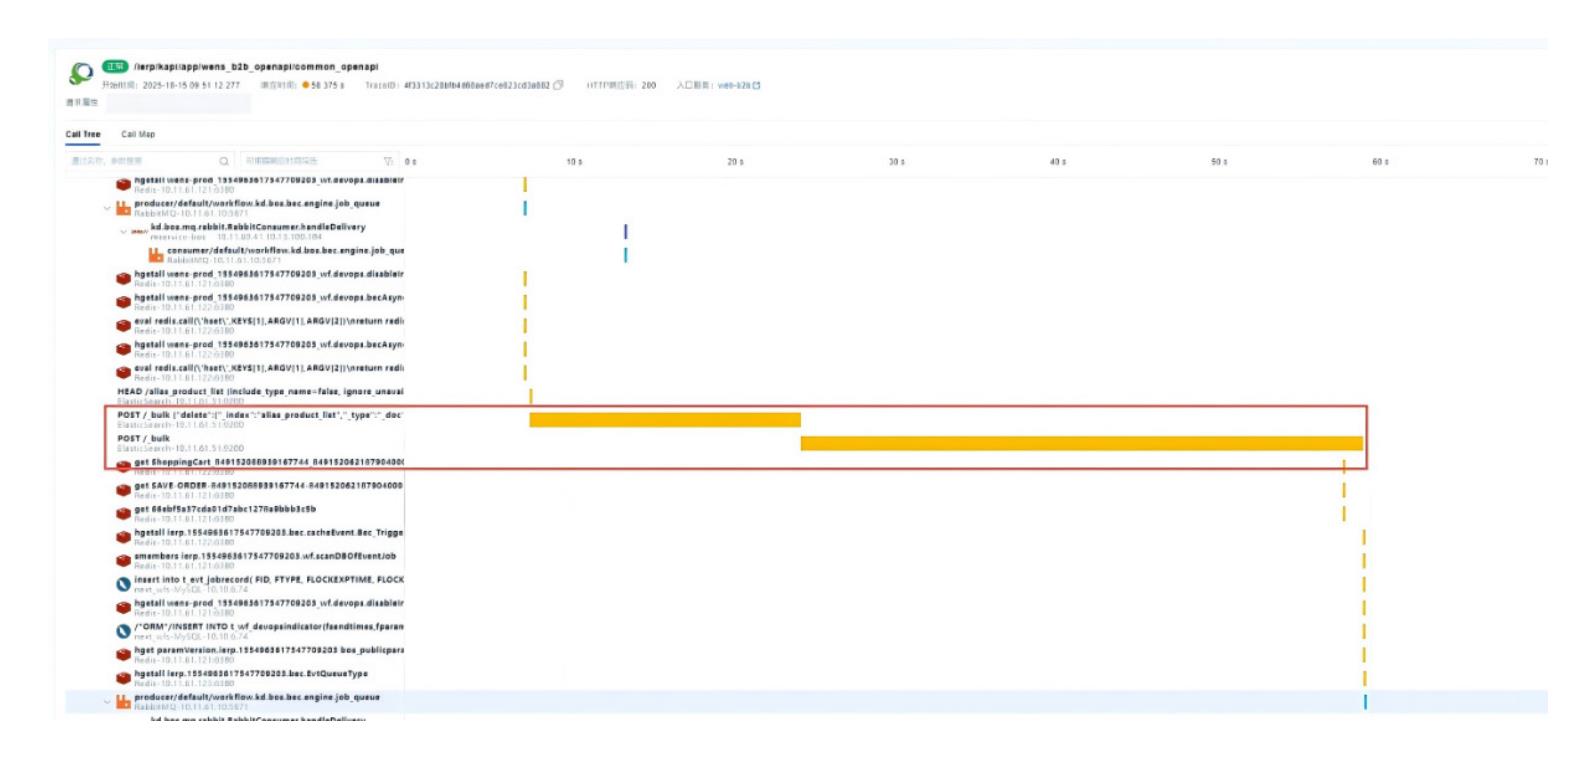Open the filter funnel icon beside duration field
1595x783 pixels.
[x=388, y=161]
